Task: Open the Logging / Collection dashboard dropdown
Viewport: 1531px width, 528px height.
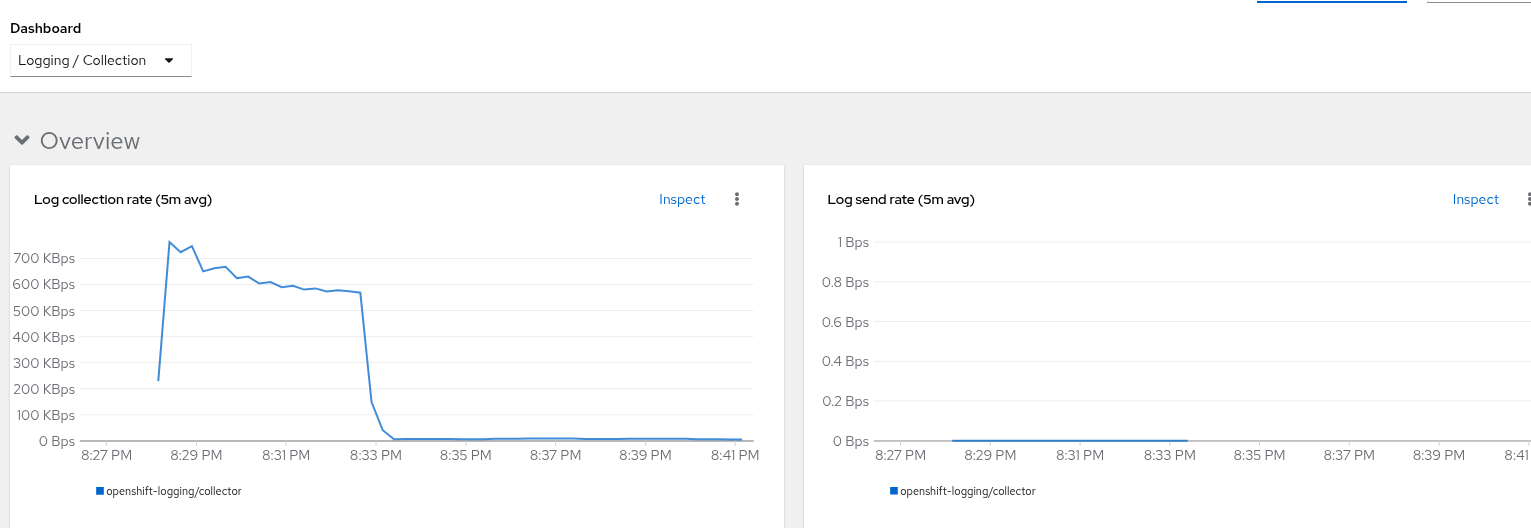Action: (x=100, y=60)
